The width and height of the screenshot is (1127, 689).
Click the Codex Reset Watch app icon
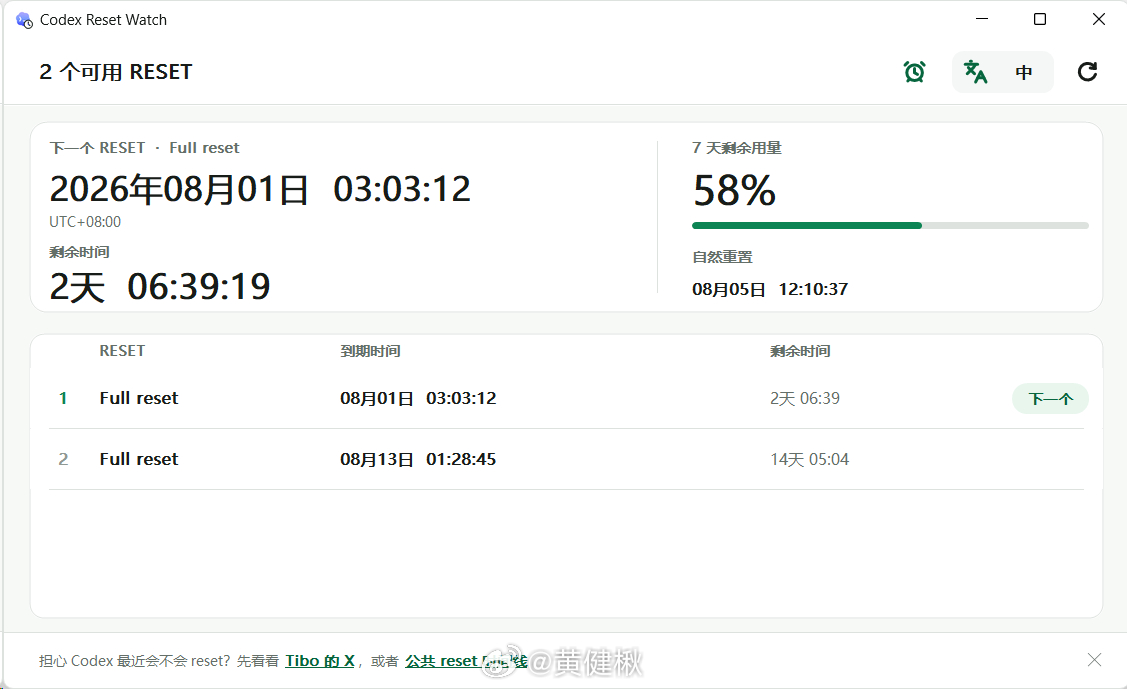pyautogui.click(x=24, y=20)
